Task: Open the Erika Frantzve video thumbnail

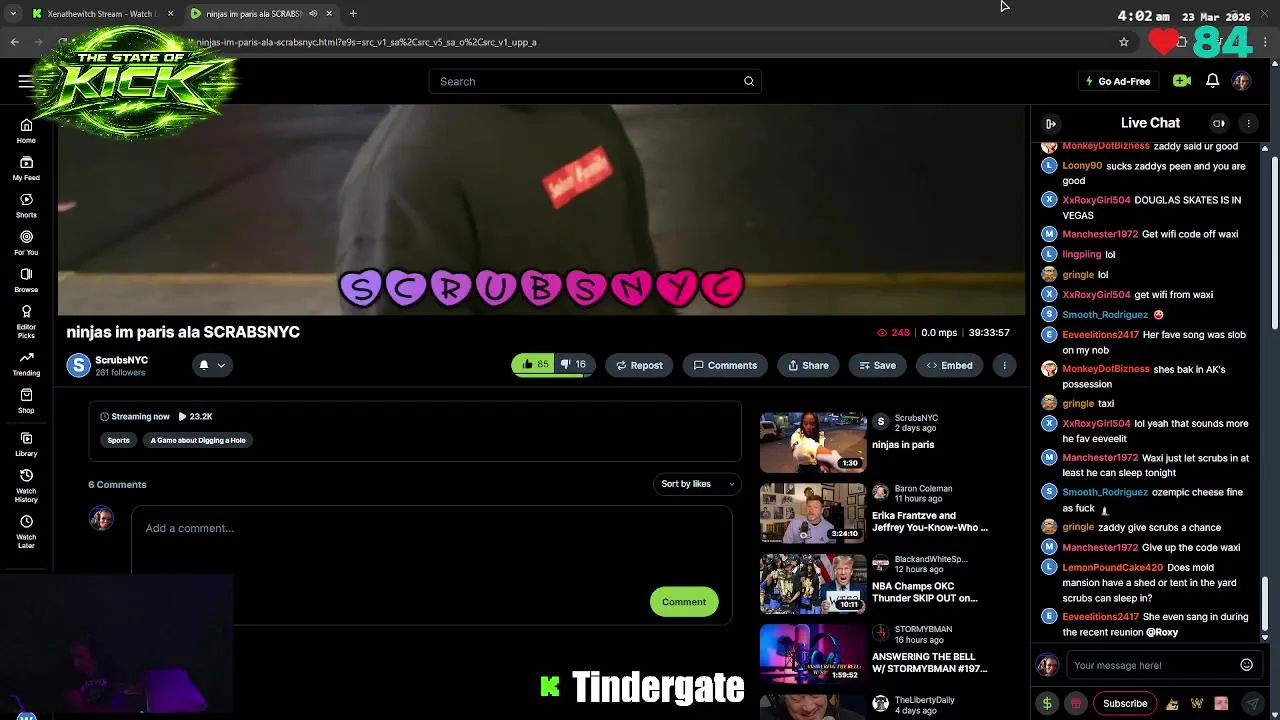Action: (813, 513)
